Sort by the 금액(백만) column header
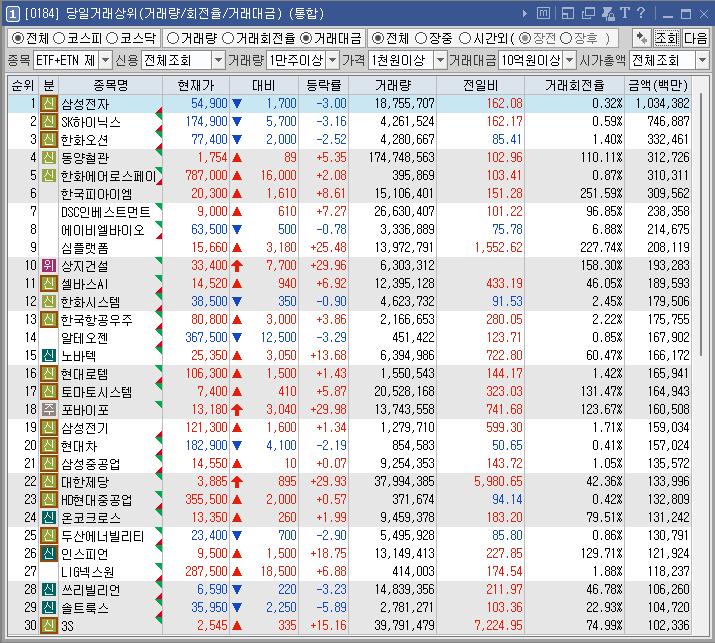Image resolution: width=715 pixels, height=643 pixels. [x=658, y=85]
